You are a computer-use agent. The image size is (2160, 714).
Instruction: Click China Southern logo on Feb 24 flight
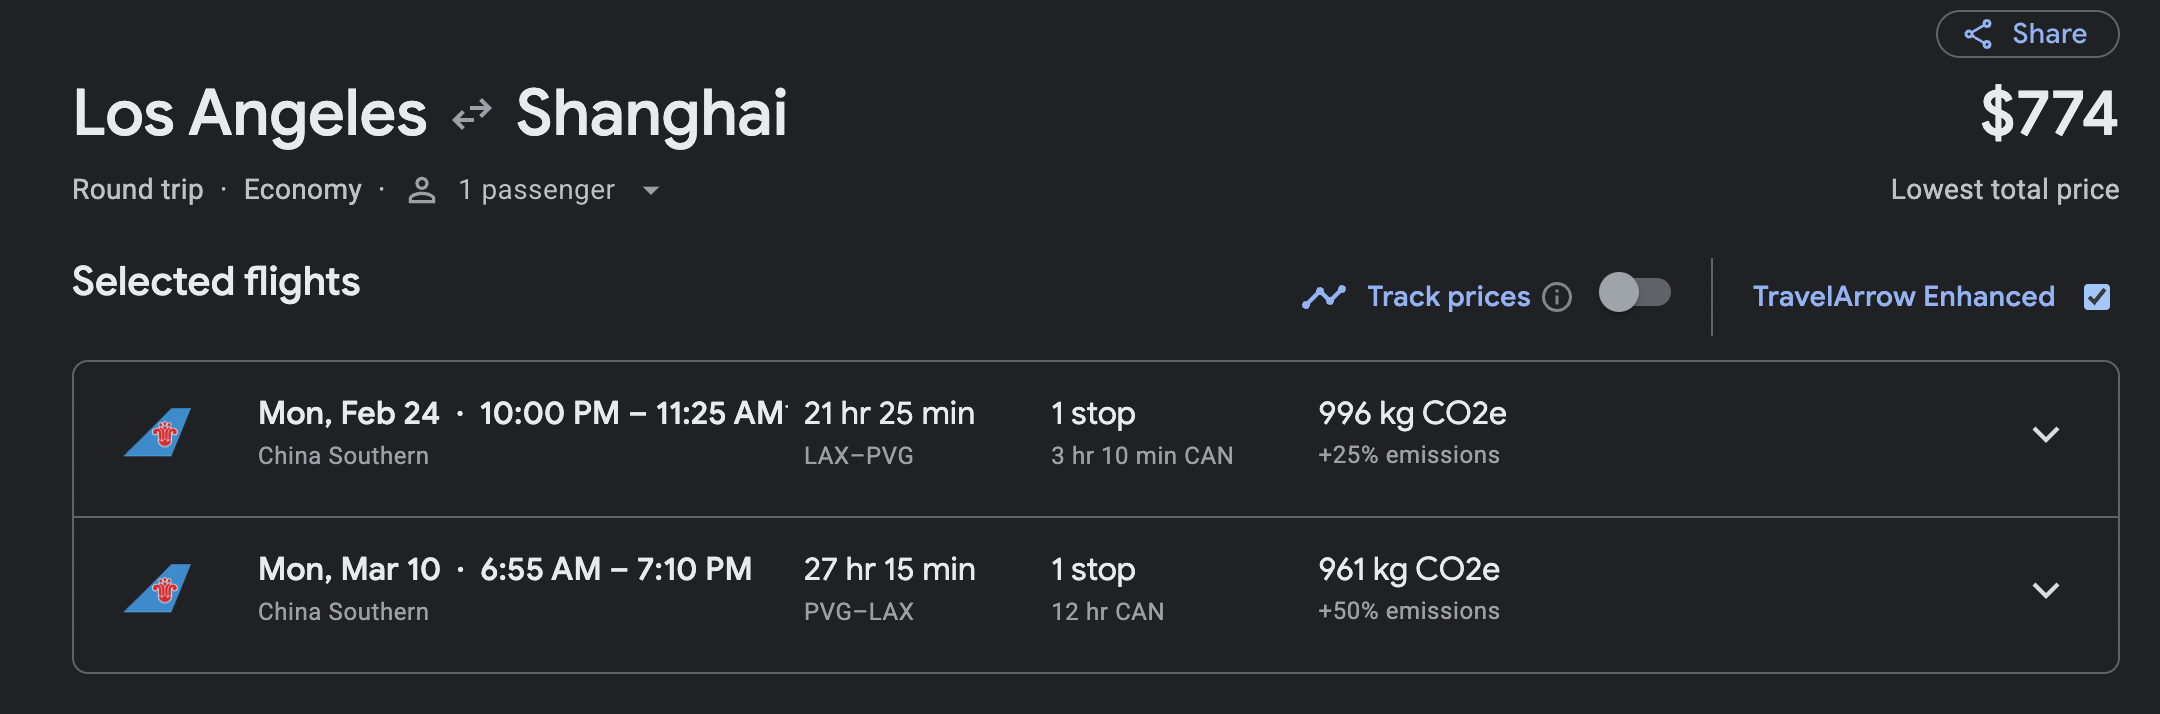click(158, 433)
